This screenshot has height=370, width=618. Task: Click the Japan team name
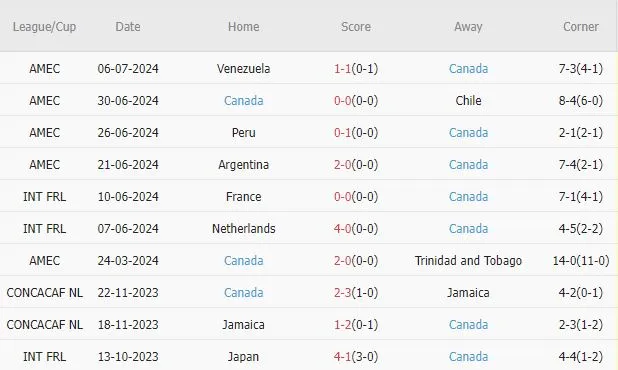(244, 357)
